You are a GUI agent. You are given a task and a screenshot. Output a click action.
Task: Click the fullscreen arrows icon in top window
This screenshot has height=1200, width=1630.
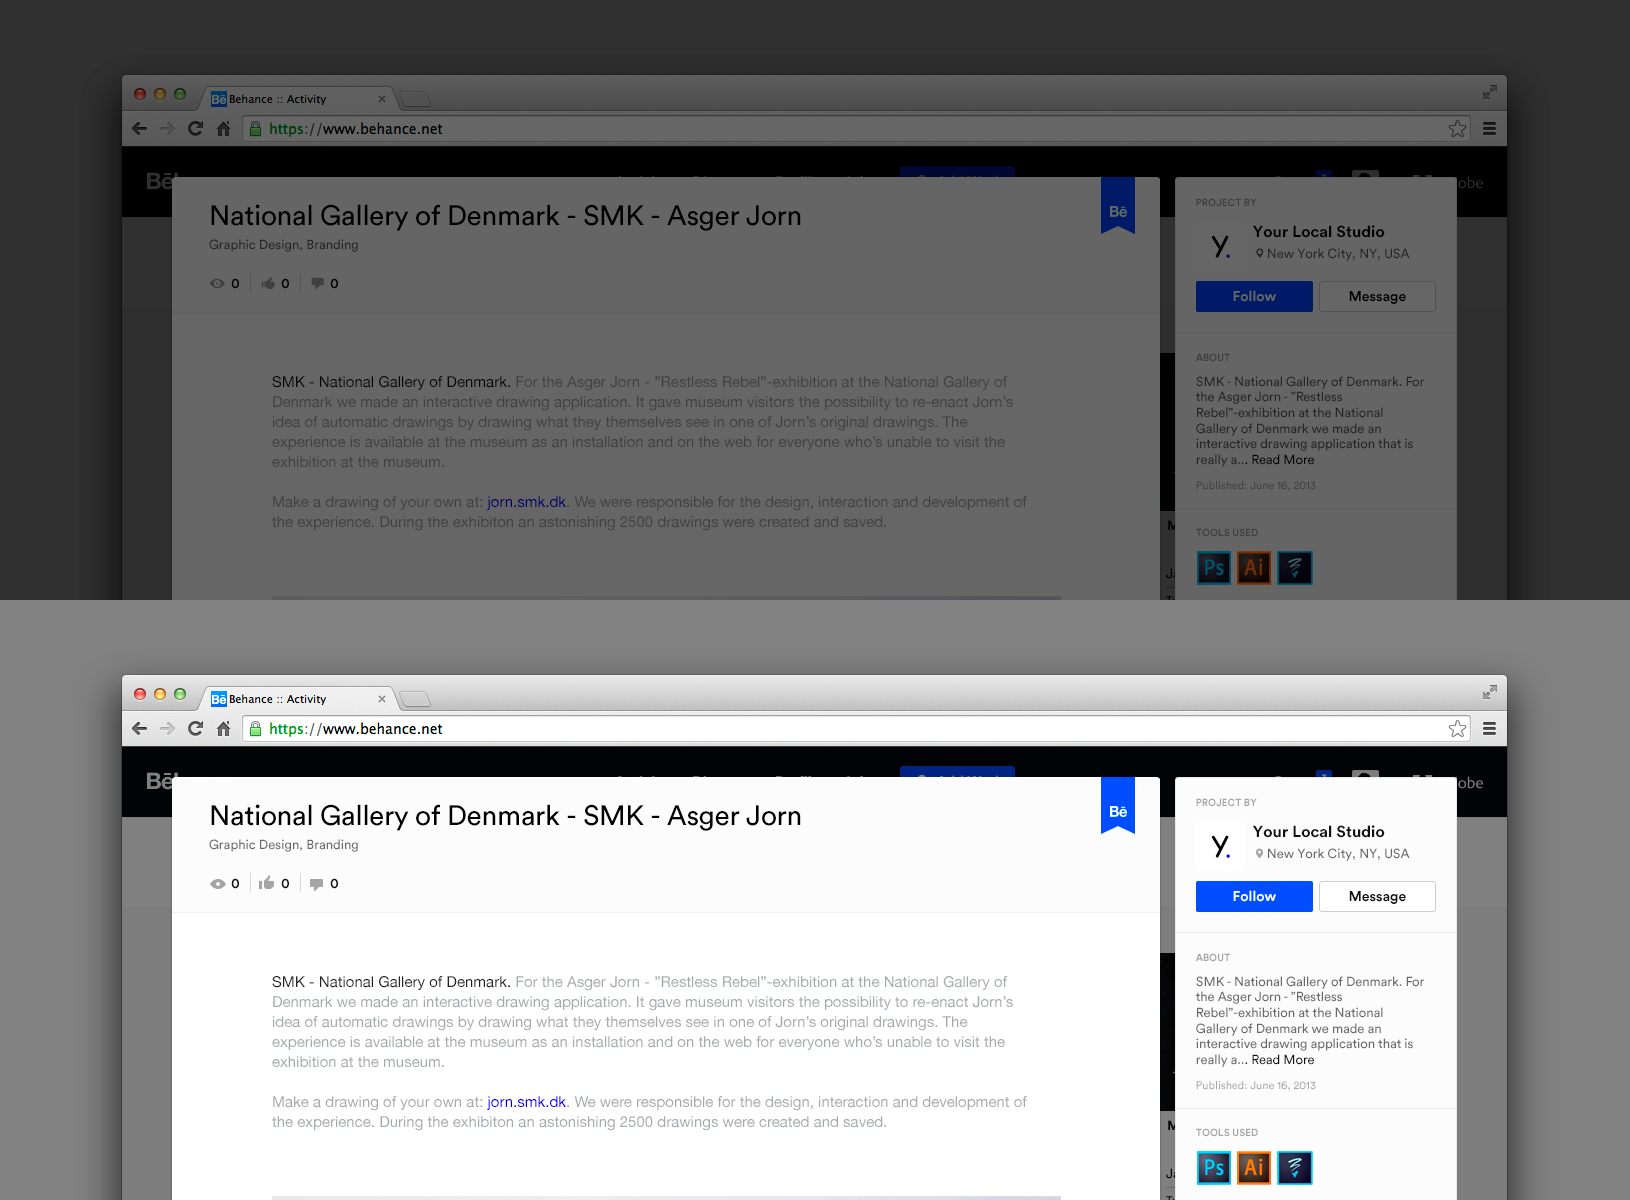coord(1489,92)
